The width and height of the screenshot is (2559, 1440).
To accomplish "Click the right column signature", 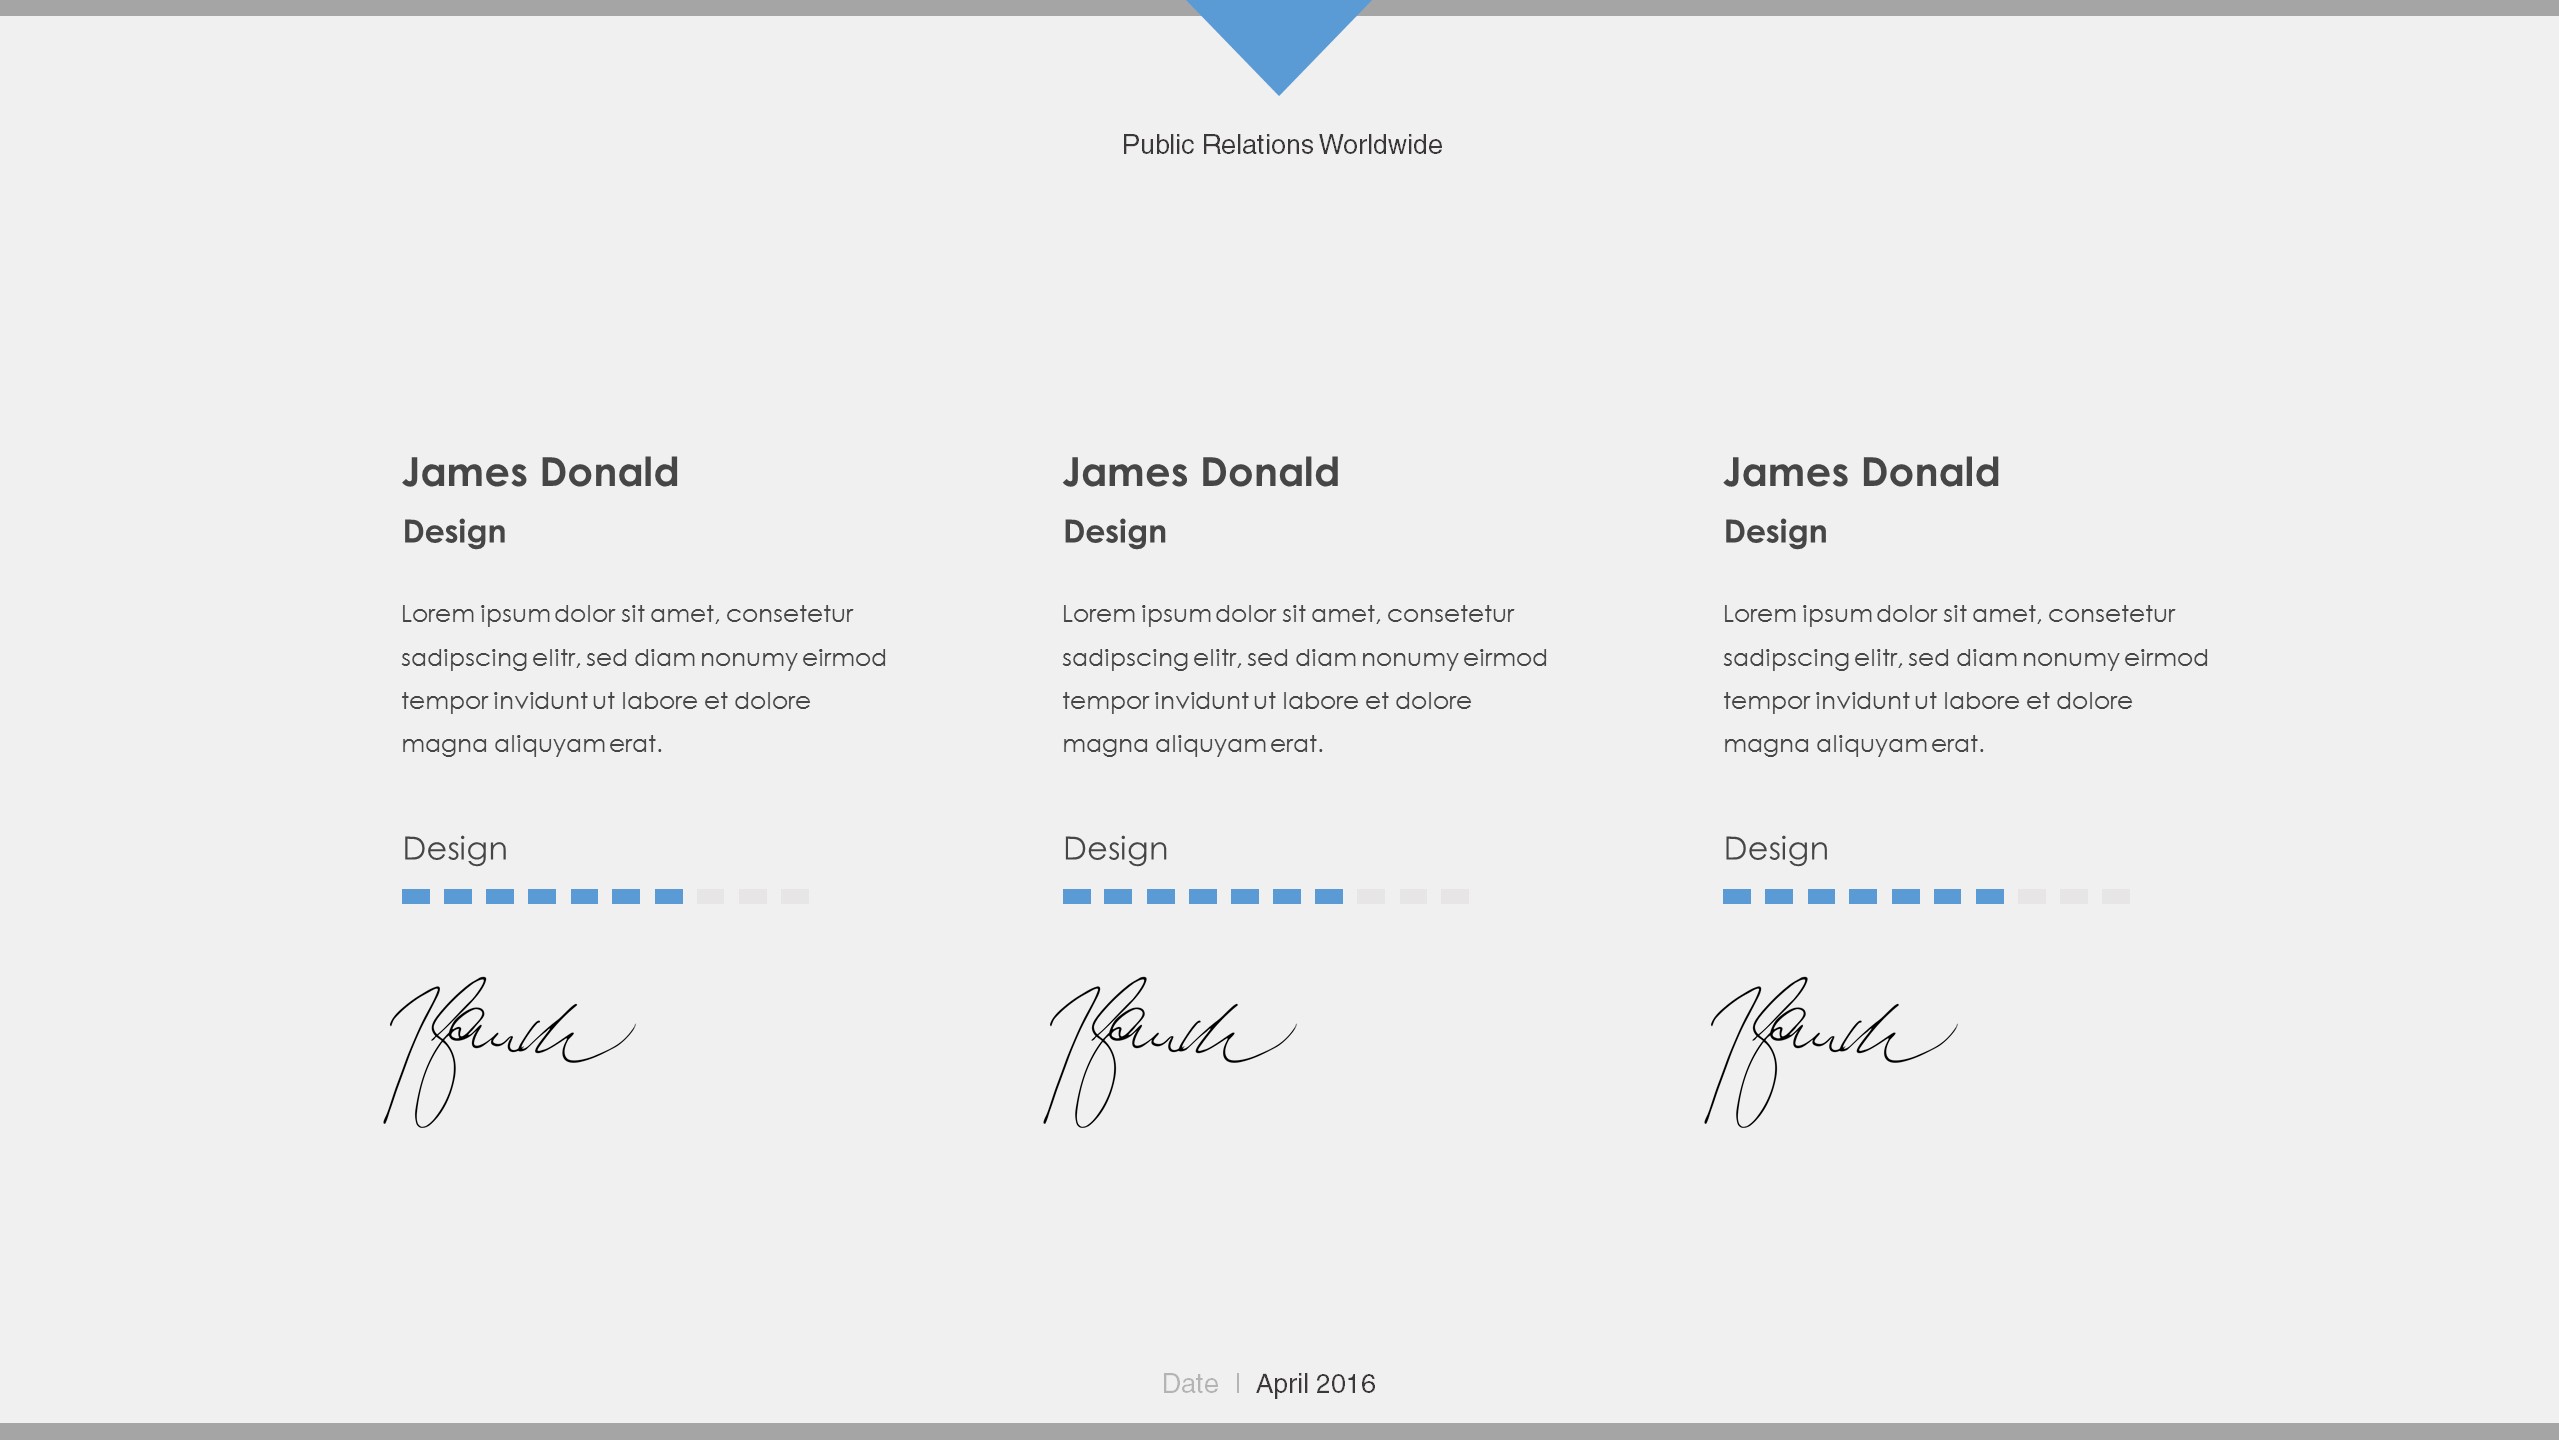I will pos(1829,1050).
